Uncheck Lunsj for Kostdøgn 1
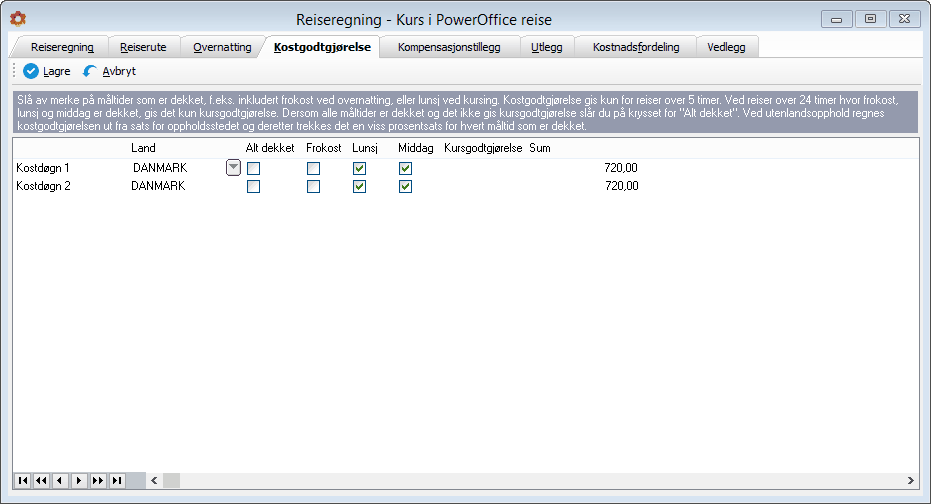The width and height of the screenshot is (931, 504). pos(359,169)
